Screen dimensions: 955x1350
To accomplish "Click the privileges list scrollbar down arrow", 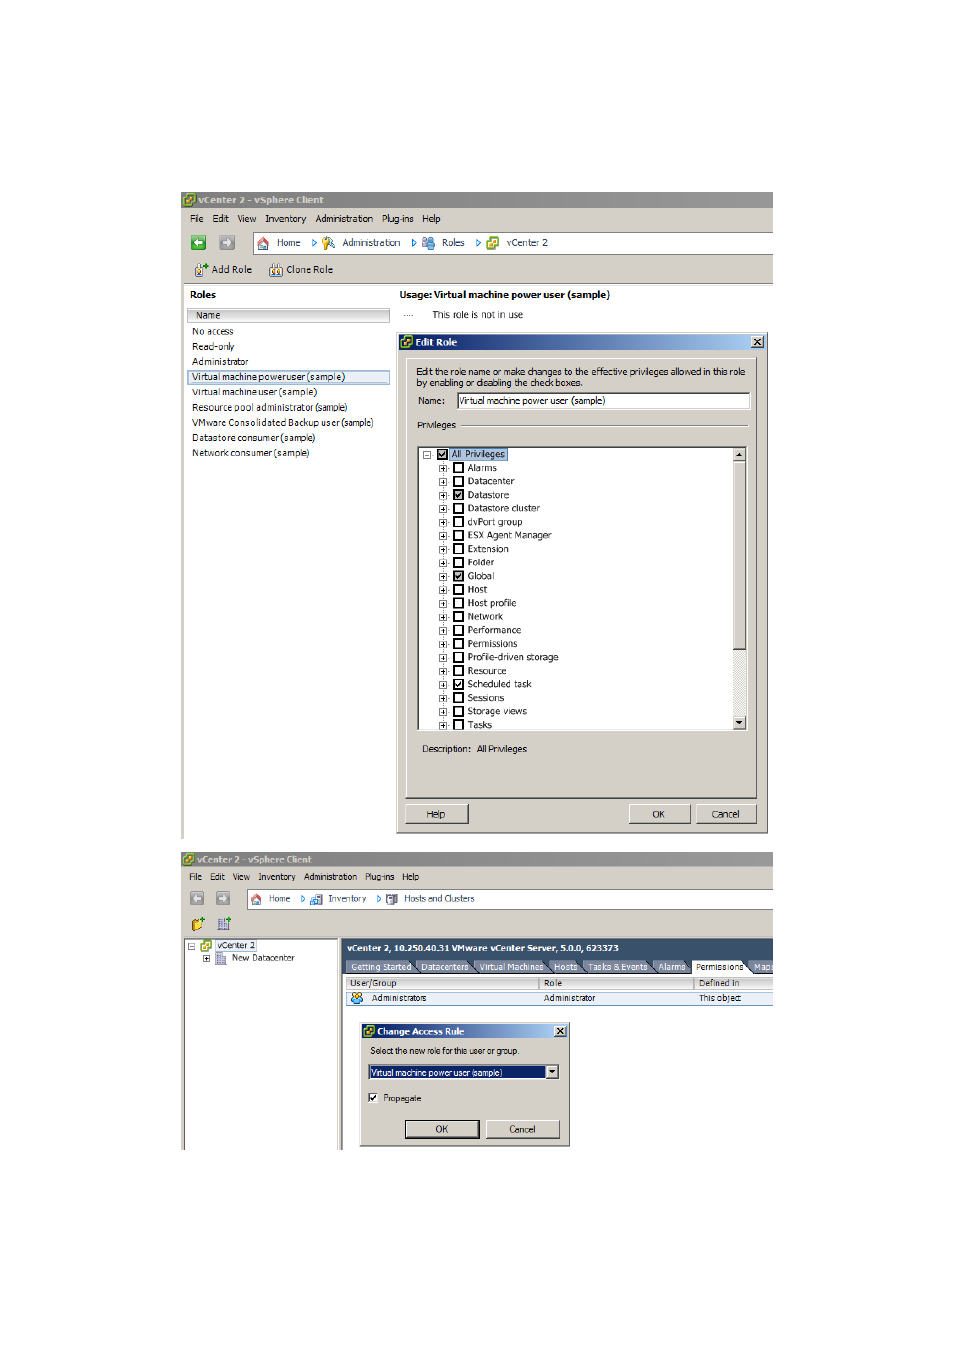I will (x=740, y=723).
